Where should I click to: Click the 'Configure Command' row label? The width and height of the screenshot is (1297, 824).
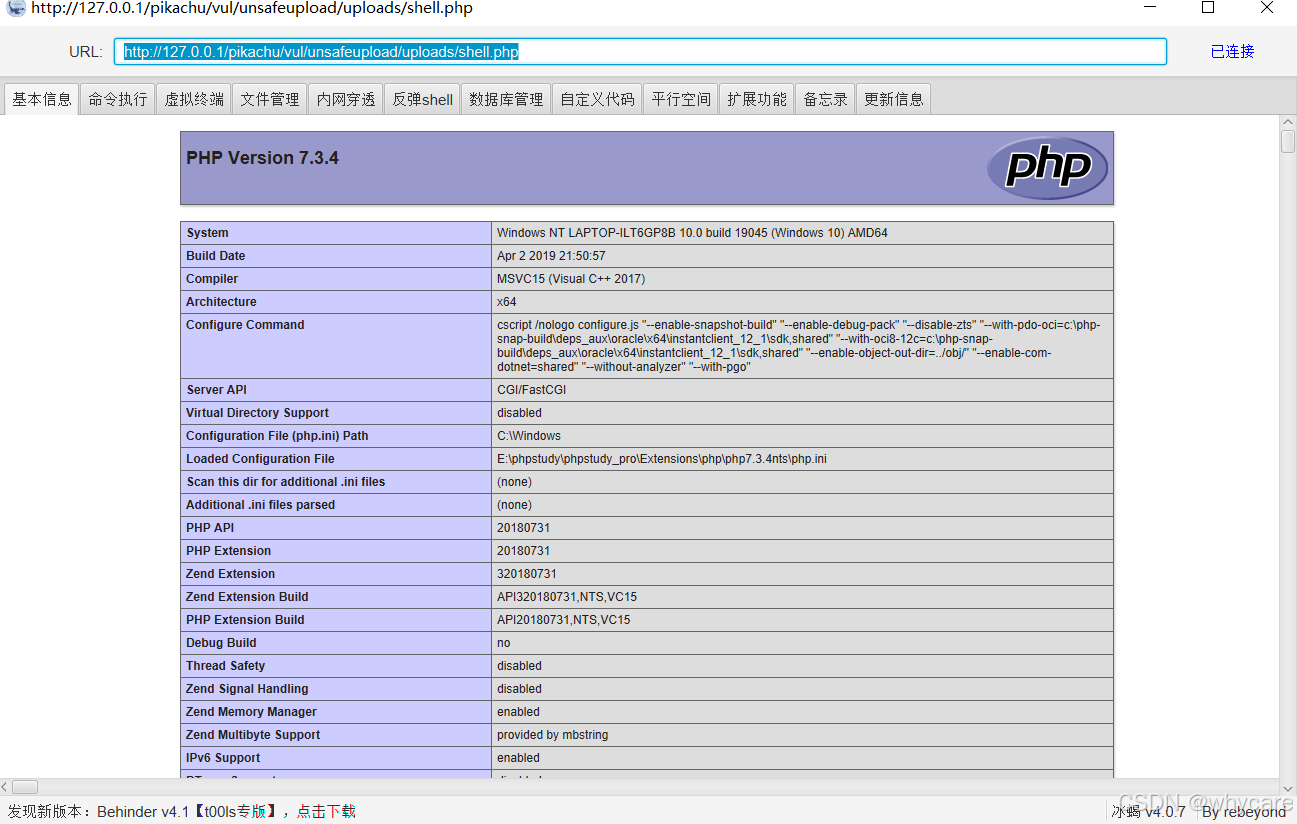pos(245,325)
